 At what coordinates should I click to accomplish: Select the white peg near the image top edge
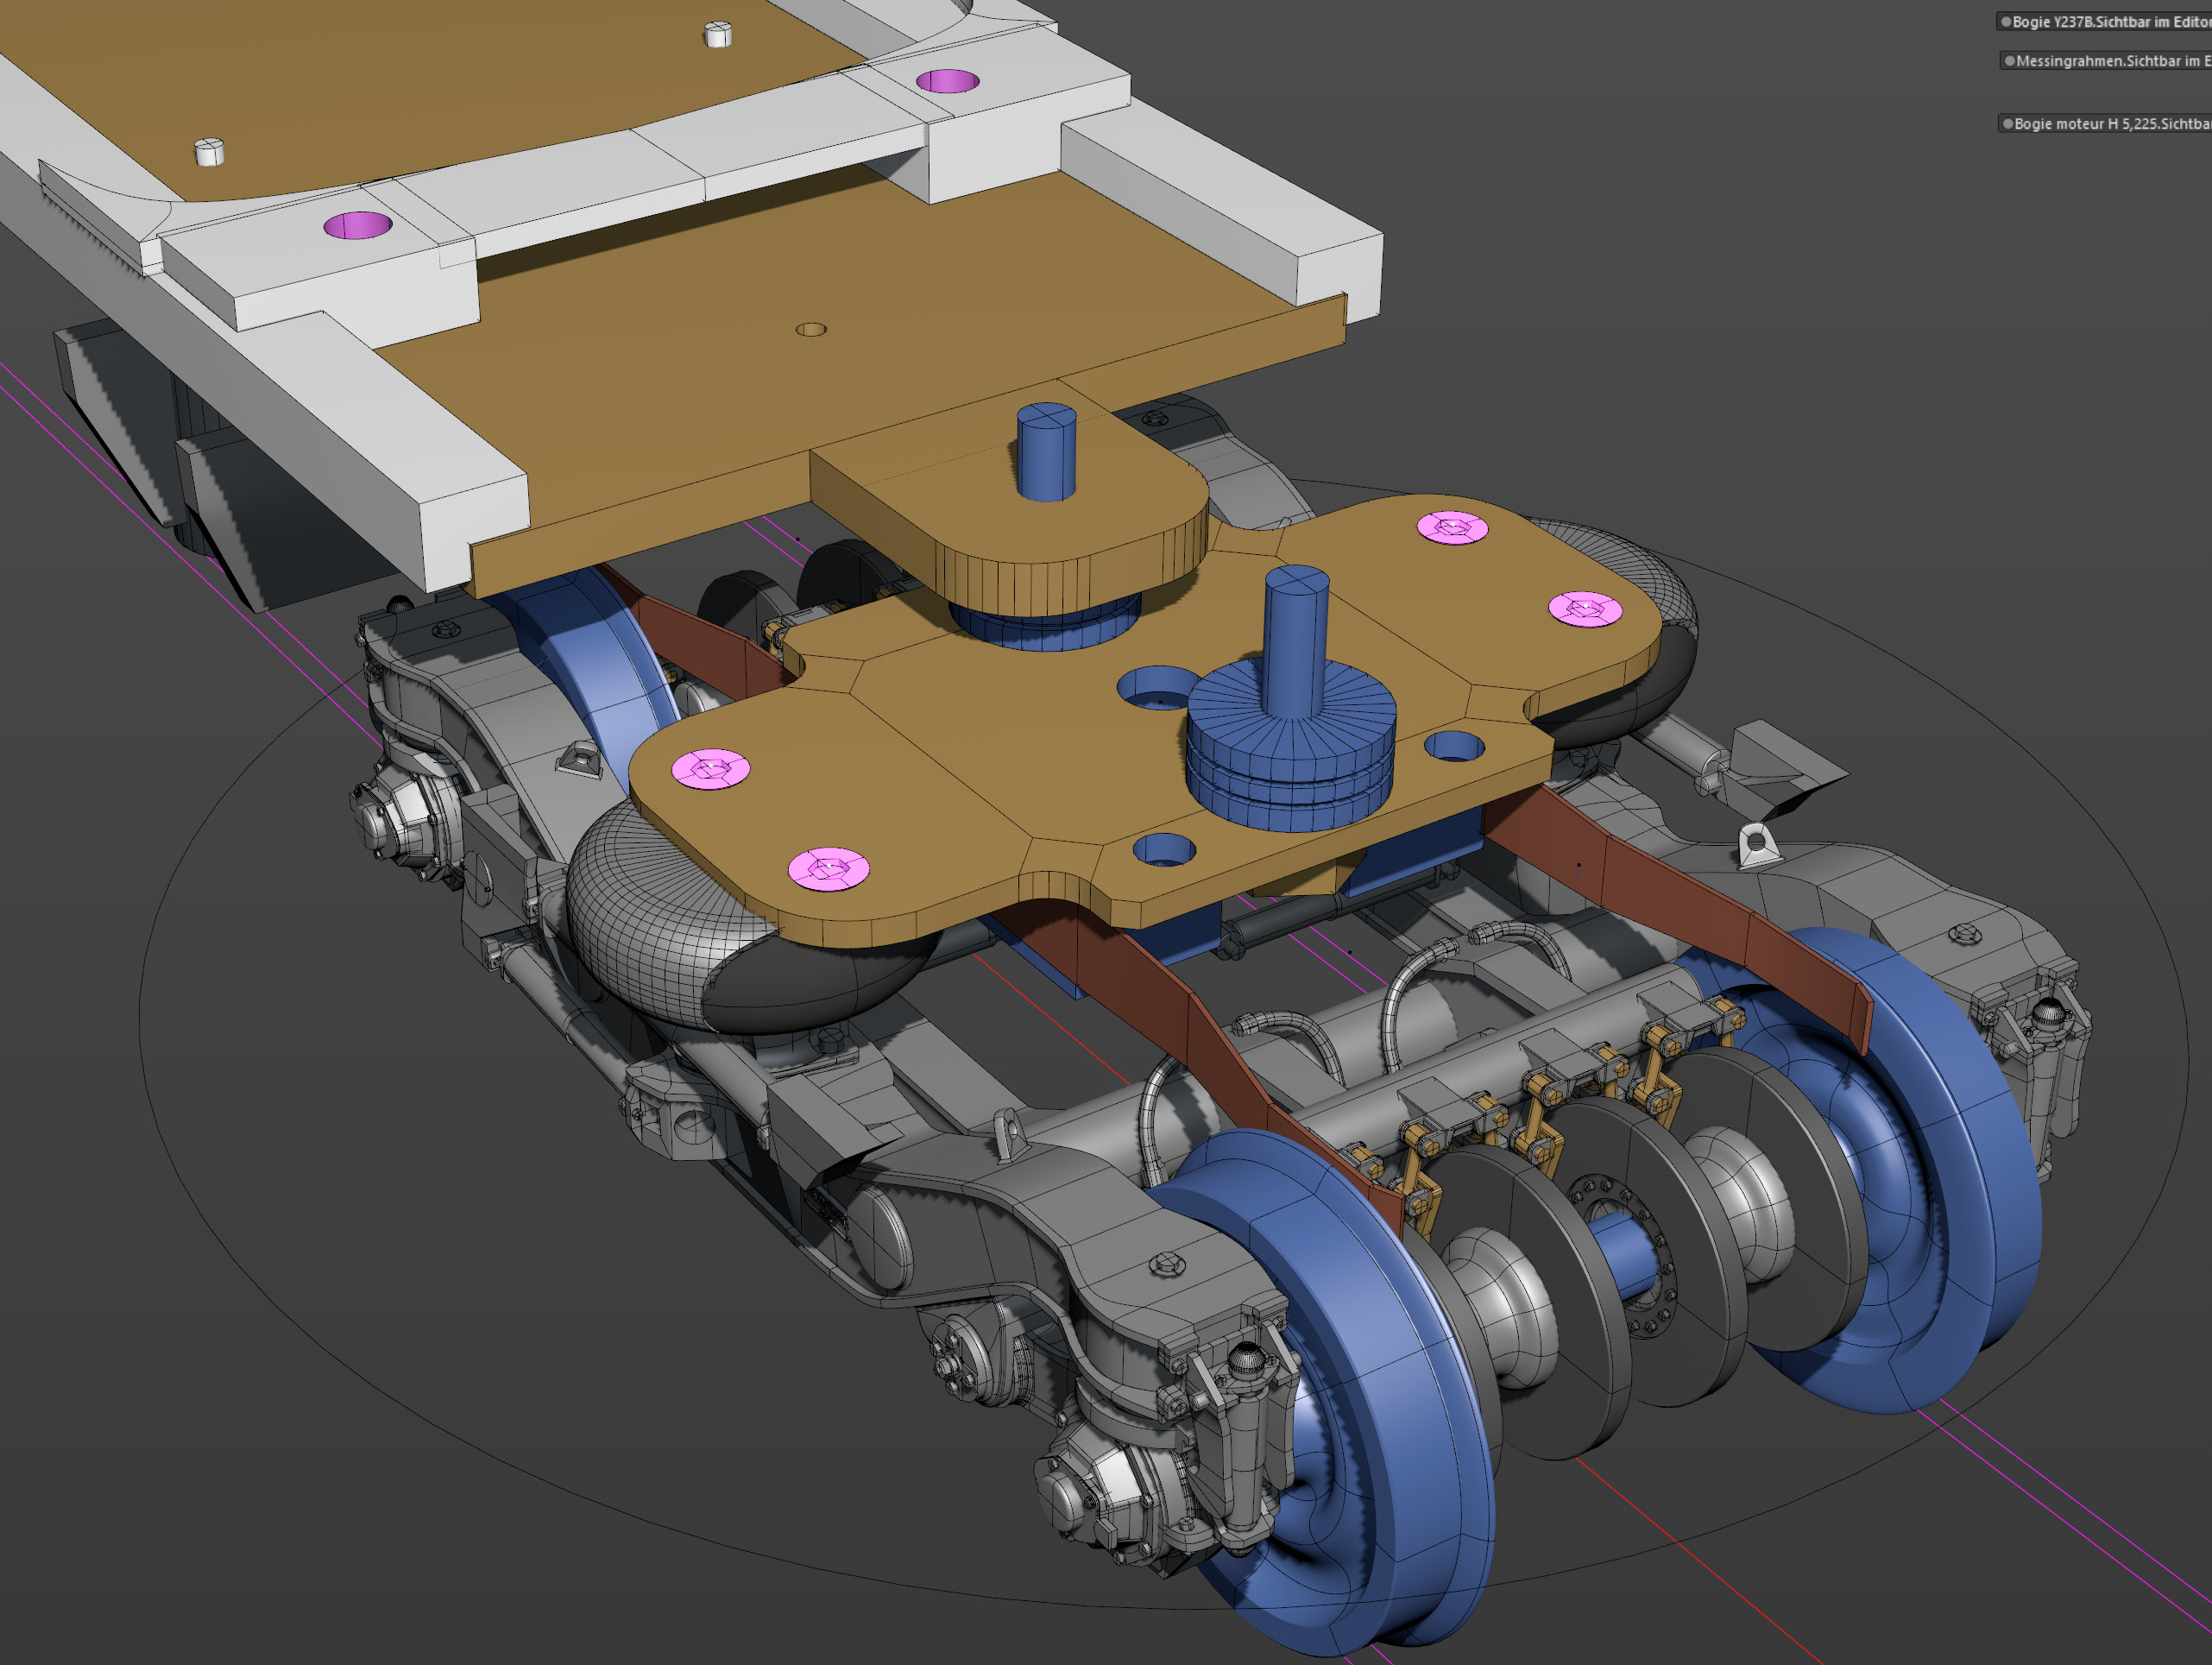pyautogui.click(x=718, y=34)
